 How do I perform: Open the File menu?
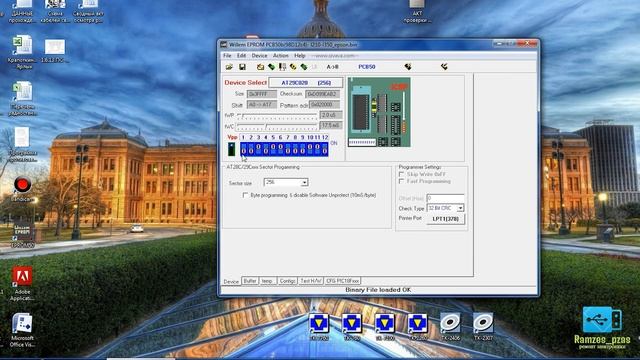227,56
